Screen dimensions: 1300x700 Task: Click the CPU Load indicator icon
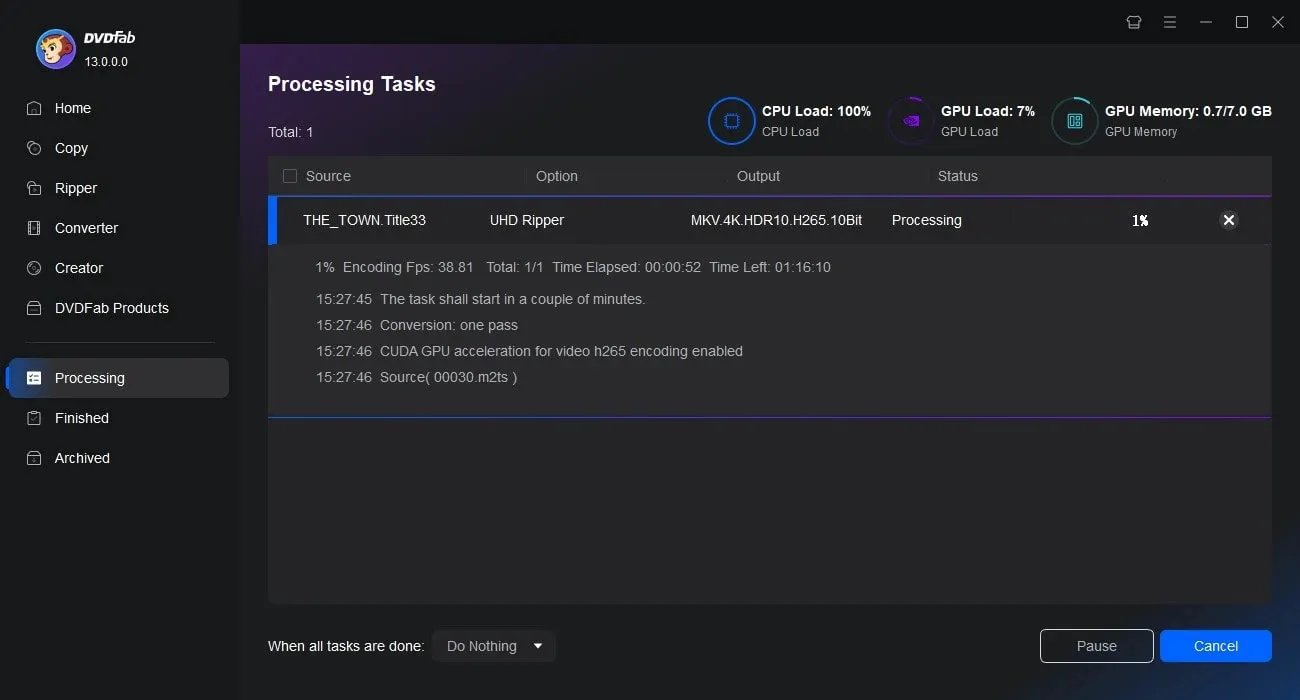point(731,120)
